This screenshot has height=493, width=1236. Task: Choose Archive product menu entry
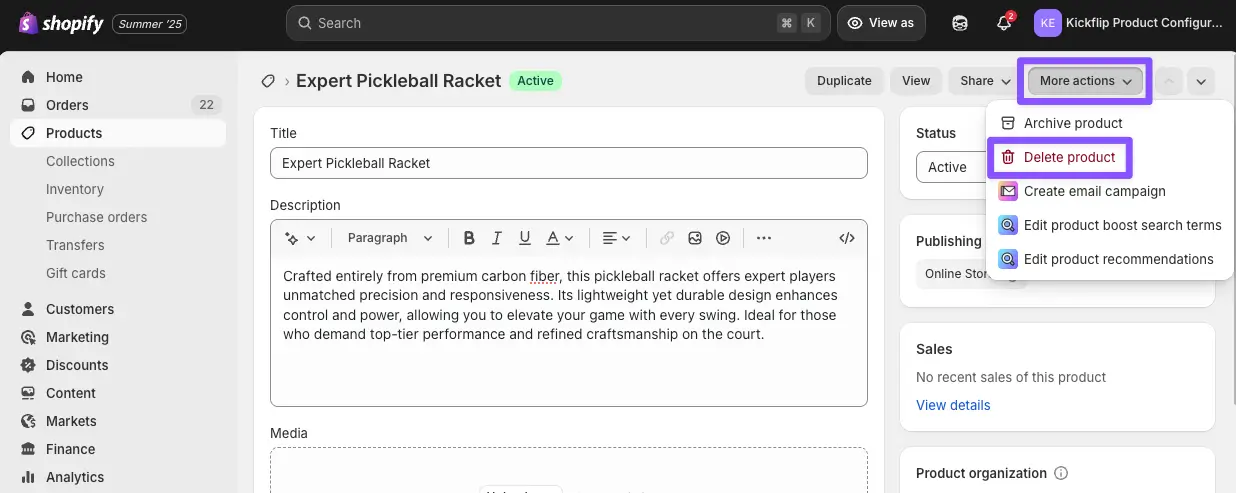tap(1073, 123)
